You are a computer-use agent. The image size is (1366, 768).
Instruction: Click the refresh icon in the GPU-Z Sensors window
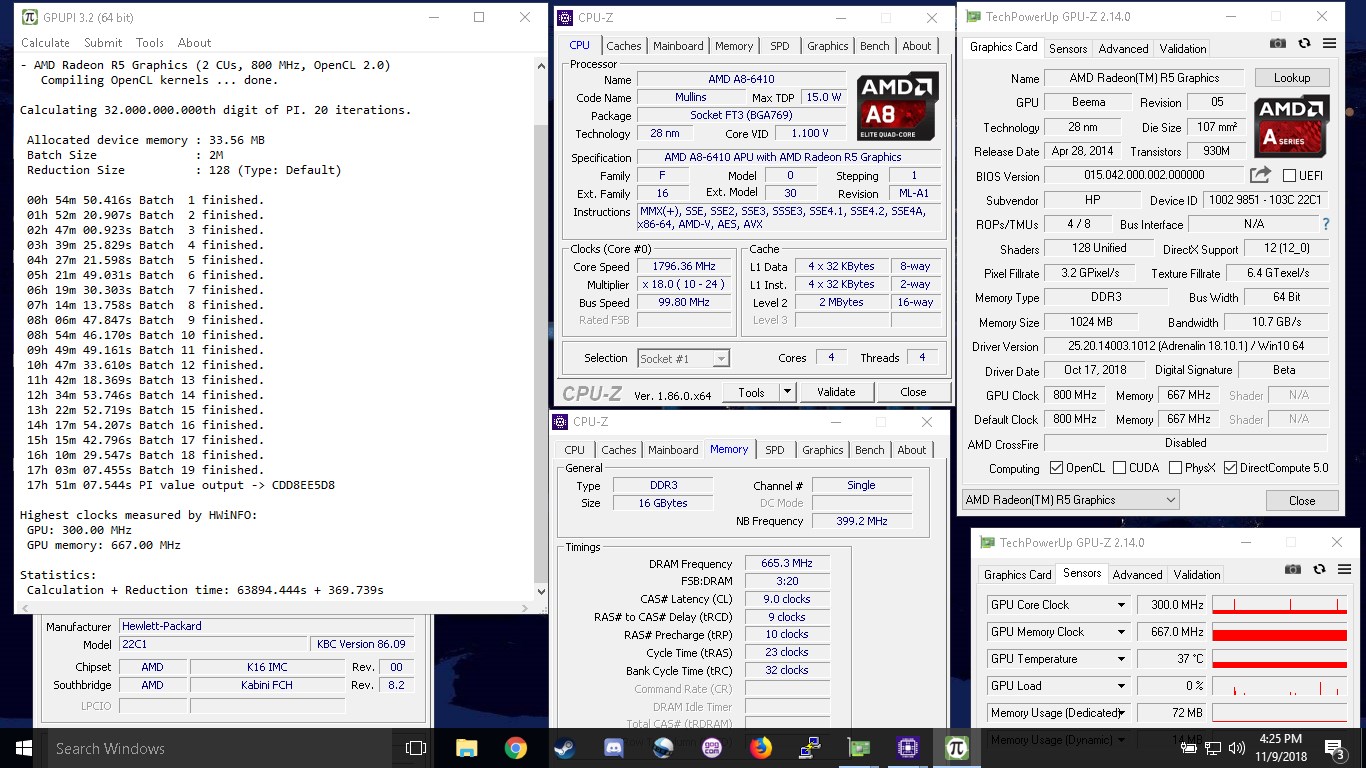[x=1319, y=569]
